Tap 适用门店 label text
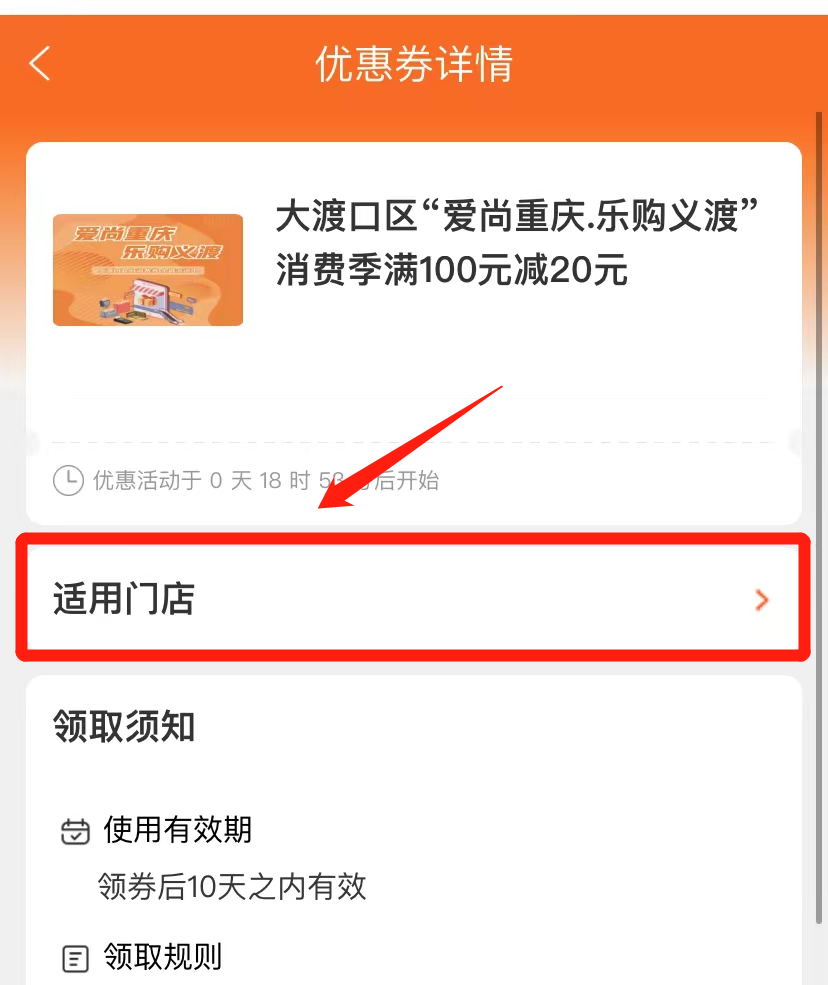The image size is (828, 985). click(x=124, y=598)
